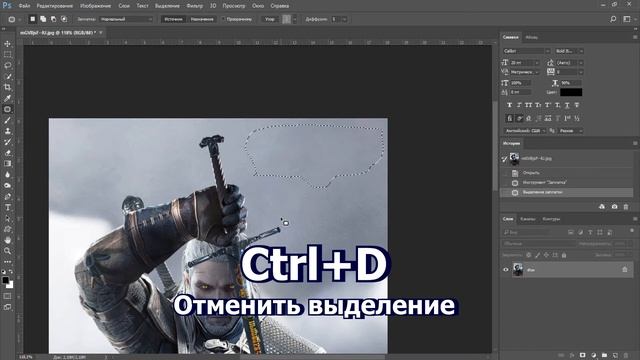The image size is (640, 360).
Task: Toggle visibility eye of the background layer
Action: point(506,270)
